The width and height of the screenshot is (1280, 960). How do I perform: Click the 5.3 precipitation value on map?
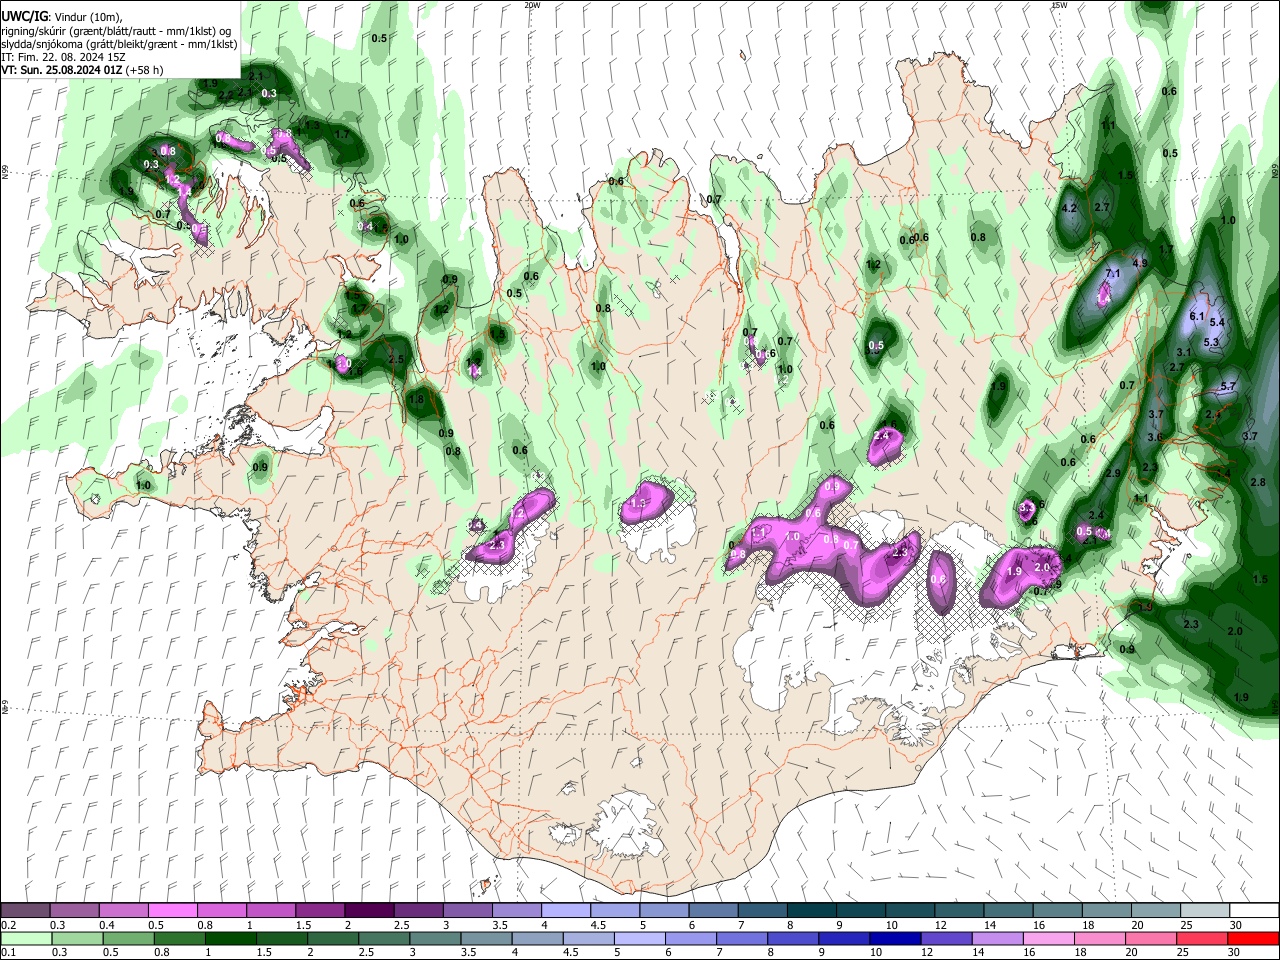pos(1212,342)
